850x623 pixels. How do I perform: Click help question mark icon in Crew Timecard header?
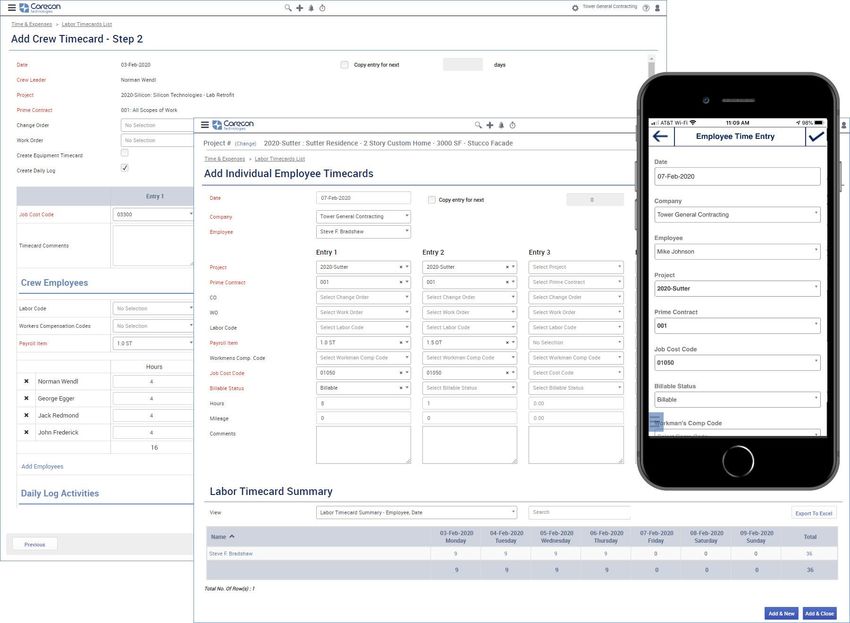point(646,8)
